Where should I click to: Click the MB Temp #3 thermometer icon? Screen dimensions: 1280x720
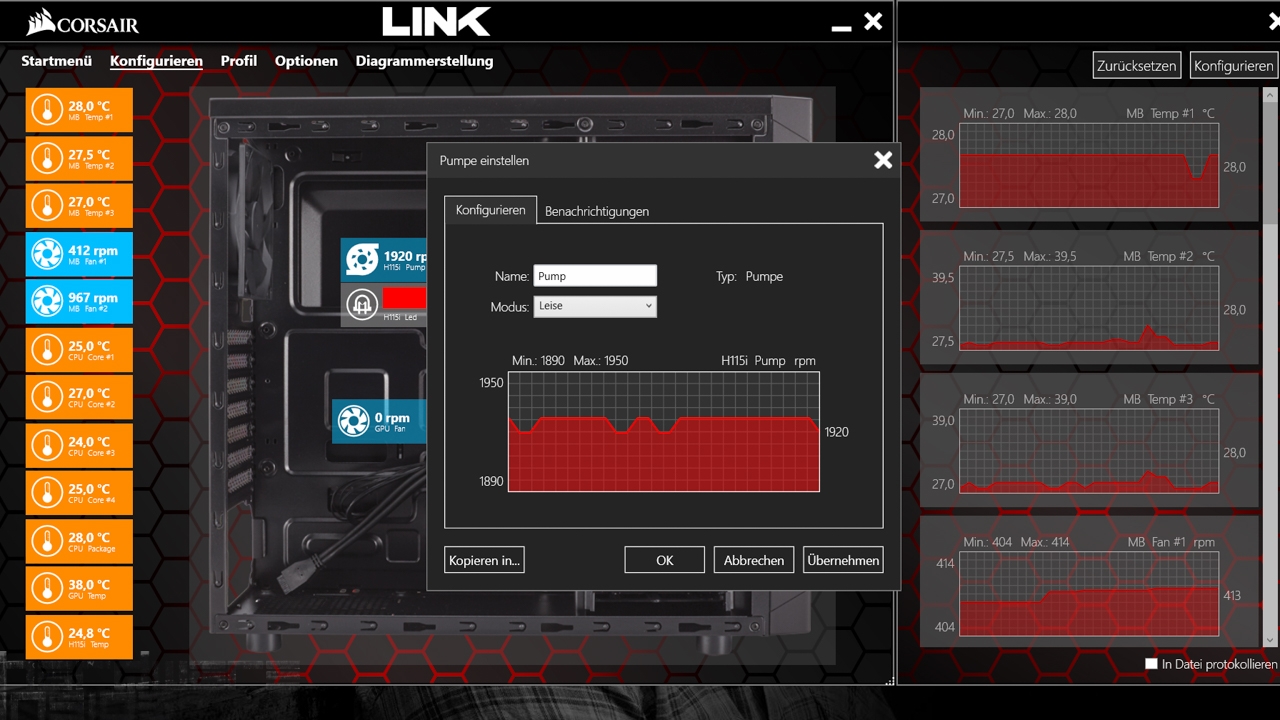coord(47,206)
